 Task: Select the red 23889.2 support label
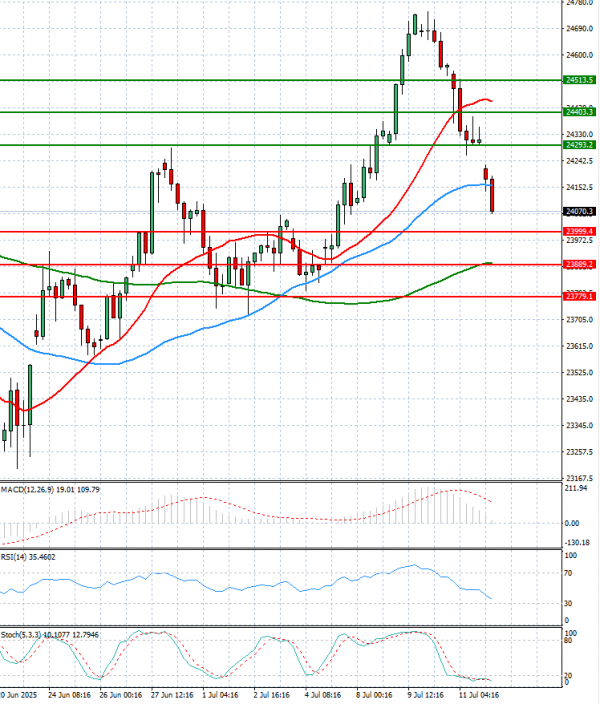579,264
